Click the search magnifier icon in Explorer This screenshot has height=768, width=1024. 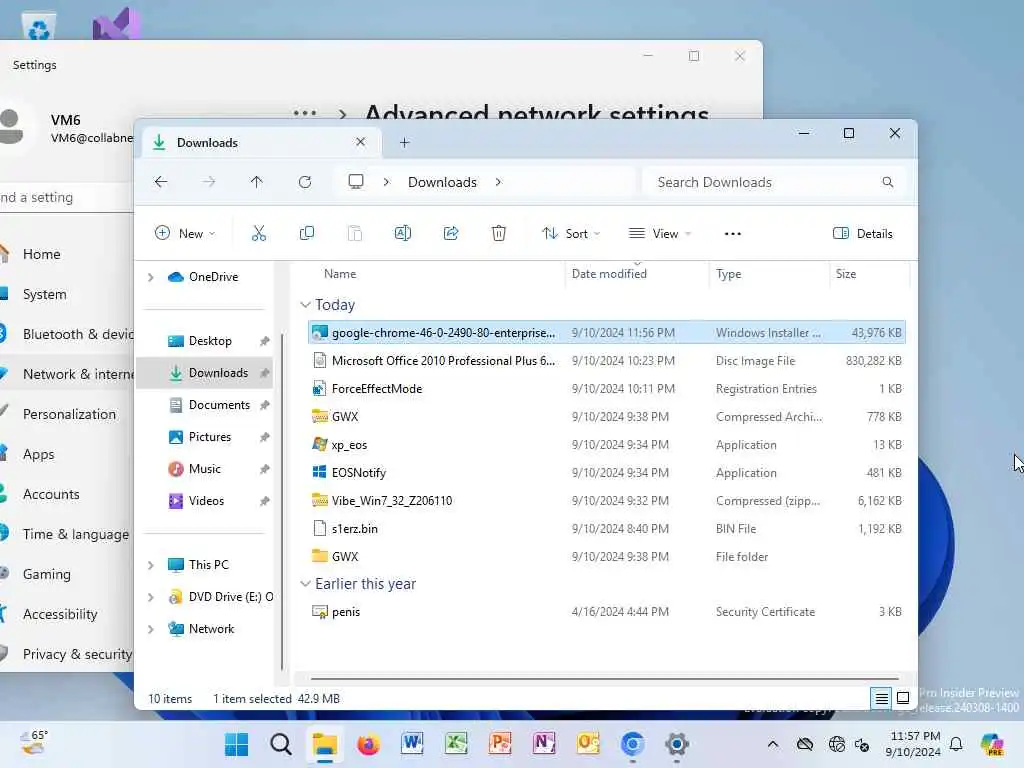pos(888,182)
